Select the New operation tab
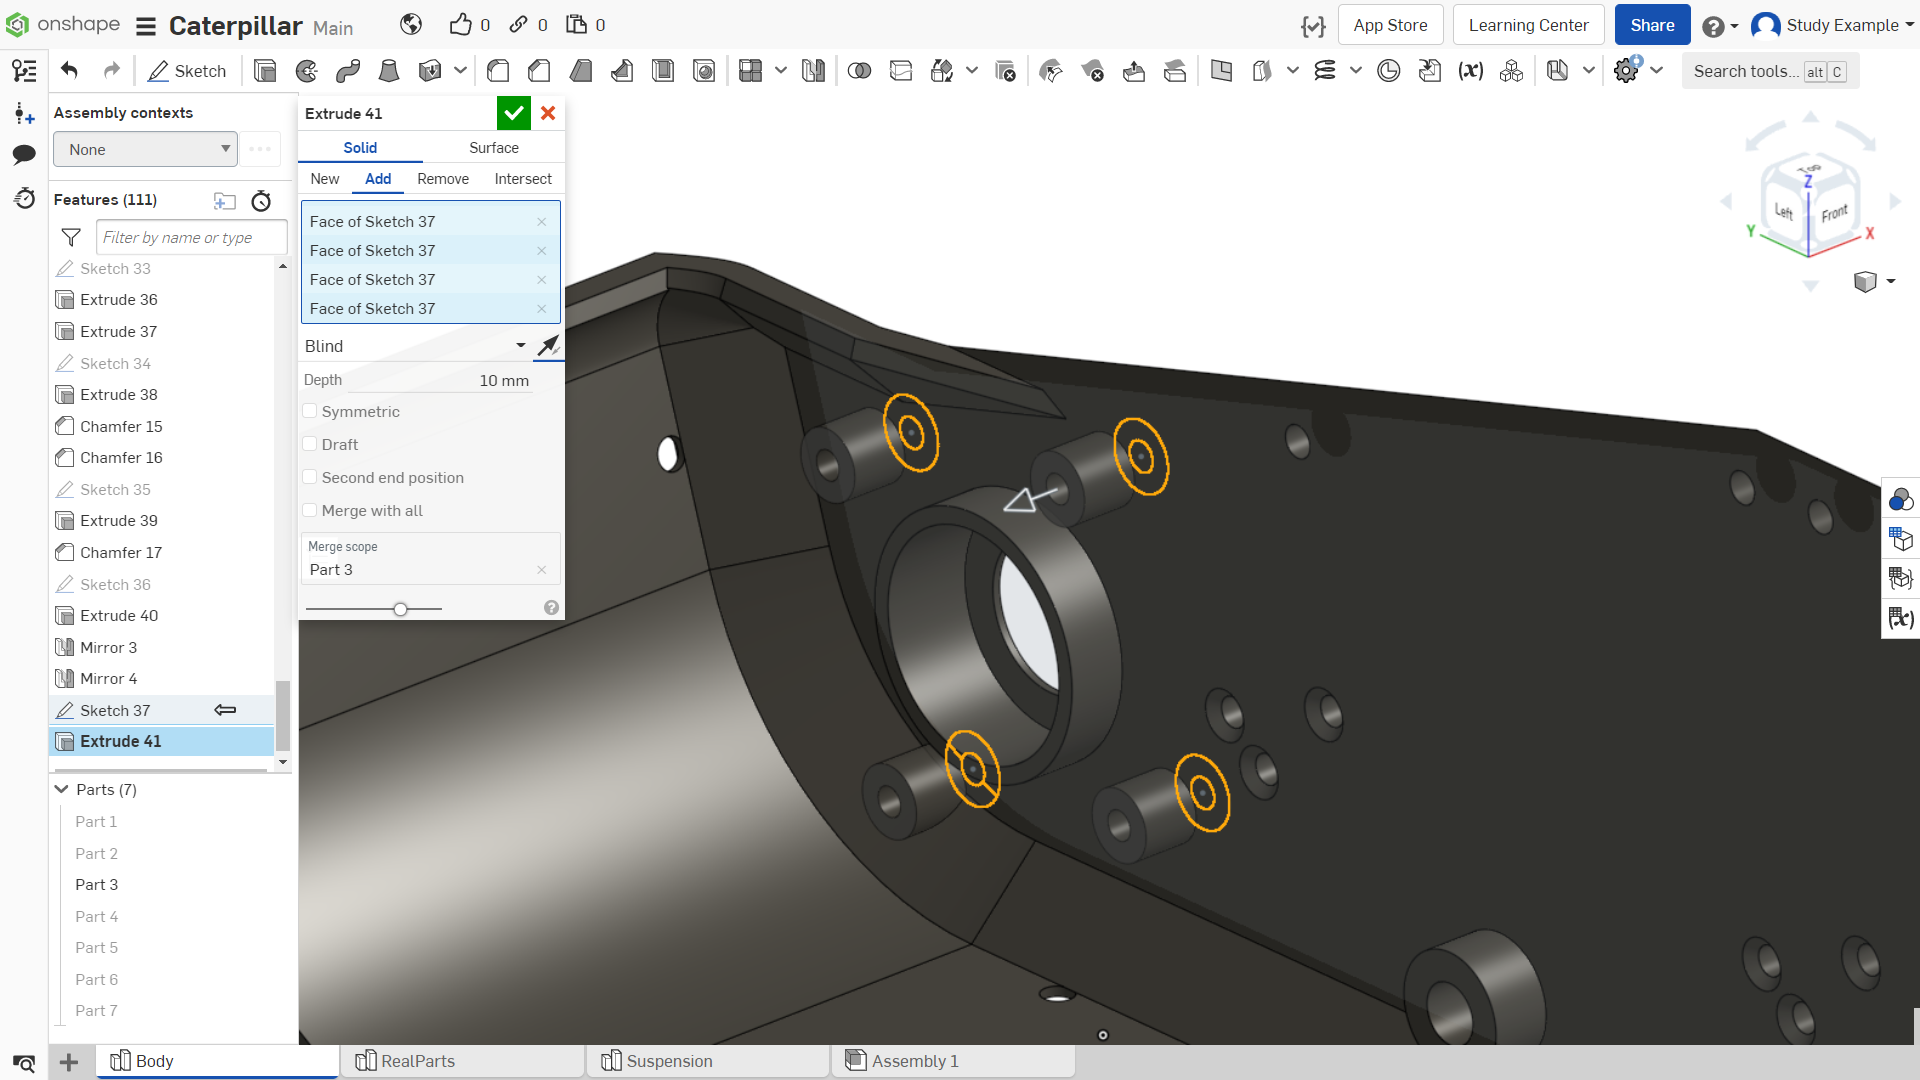 pos(325,179)
